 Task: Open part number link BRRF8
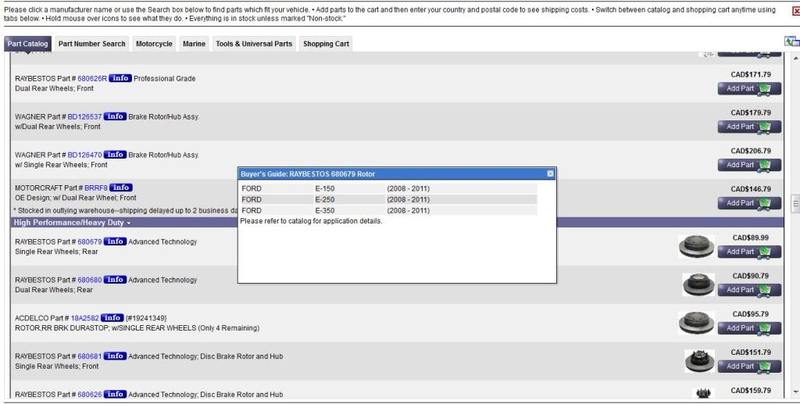click(x=96, y=188)
